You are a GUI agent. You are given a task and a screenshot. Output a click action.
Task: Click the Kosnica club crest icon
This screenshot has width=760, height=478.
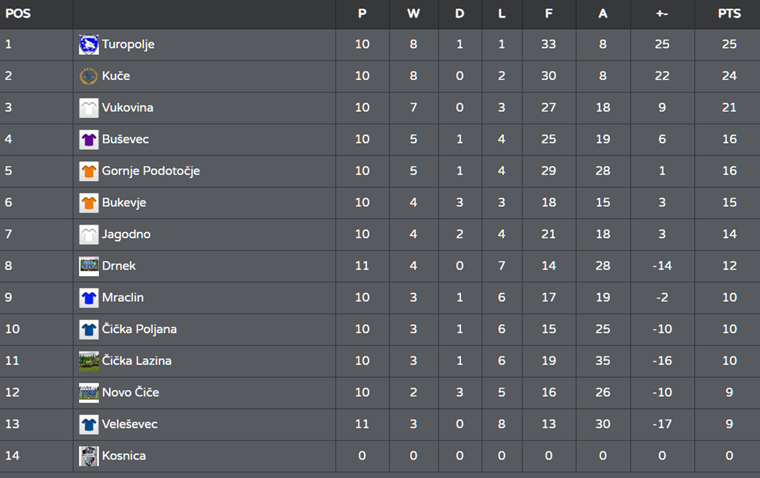(89, 456)
